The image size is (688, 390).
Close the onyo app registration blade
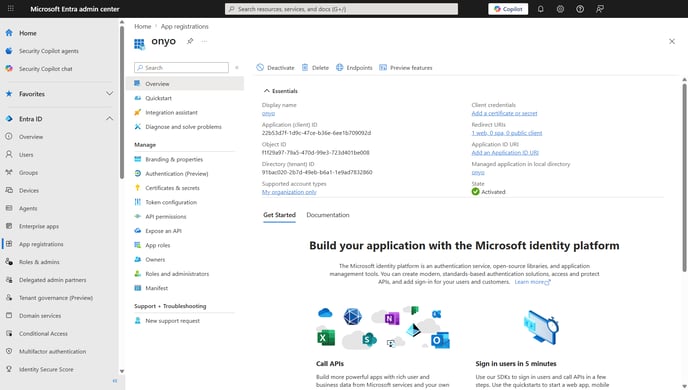tap(672, 41)
